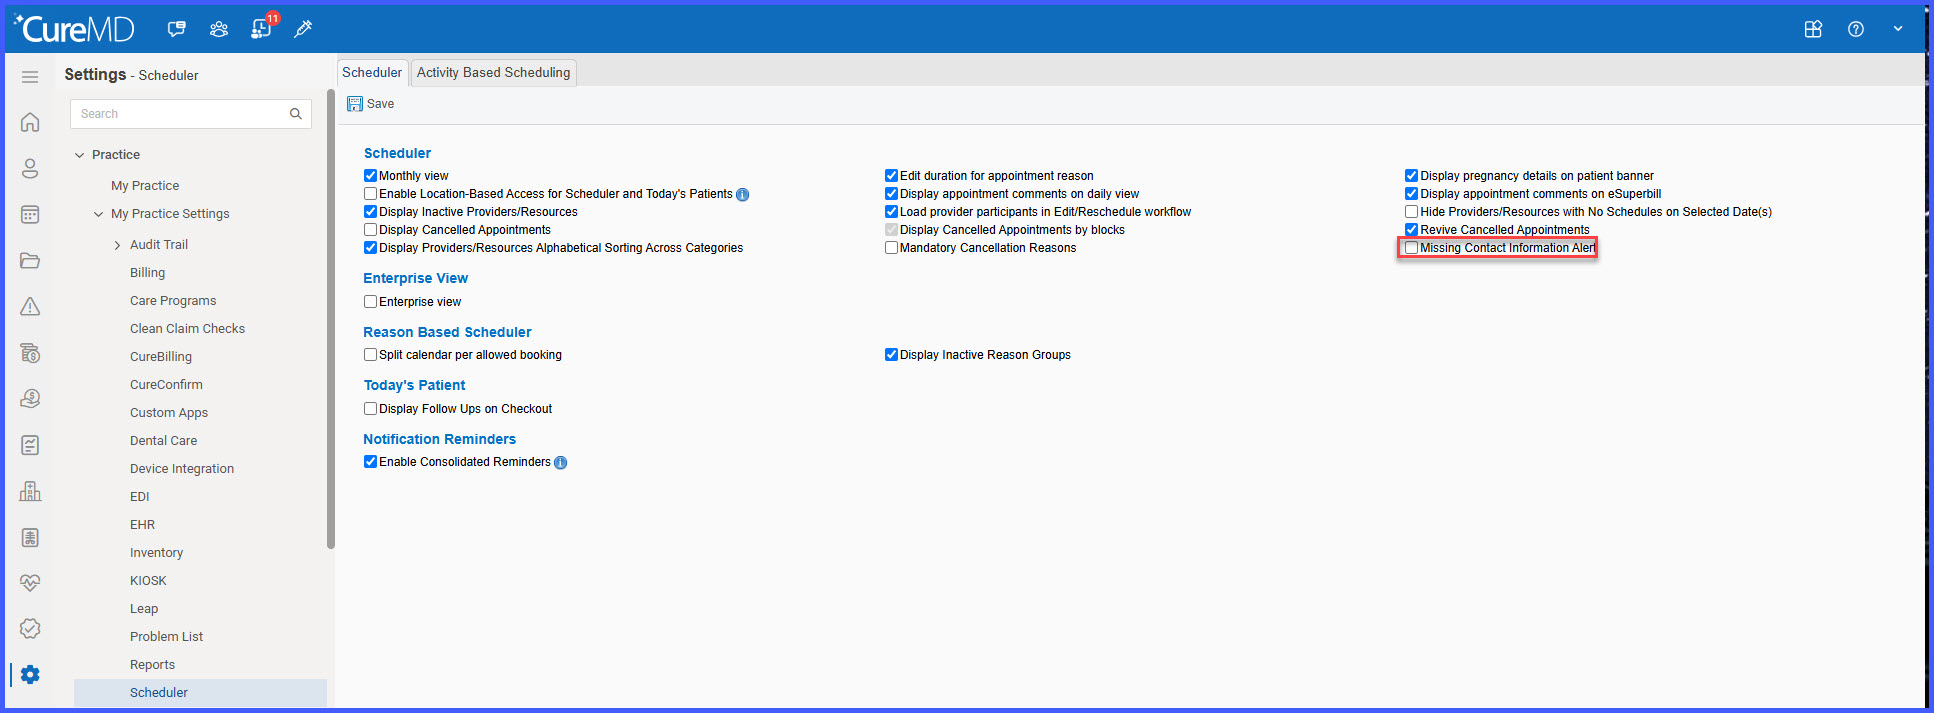The image size is (1934, 713).
Task: Enable Display Follow Ups on Checkout
Action: click(x=371, y=409)
